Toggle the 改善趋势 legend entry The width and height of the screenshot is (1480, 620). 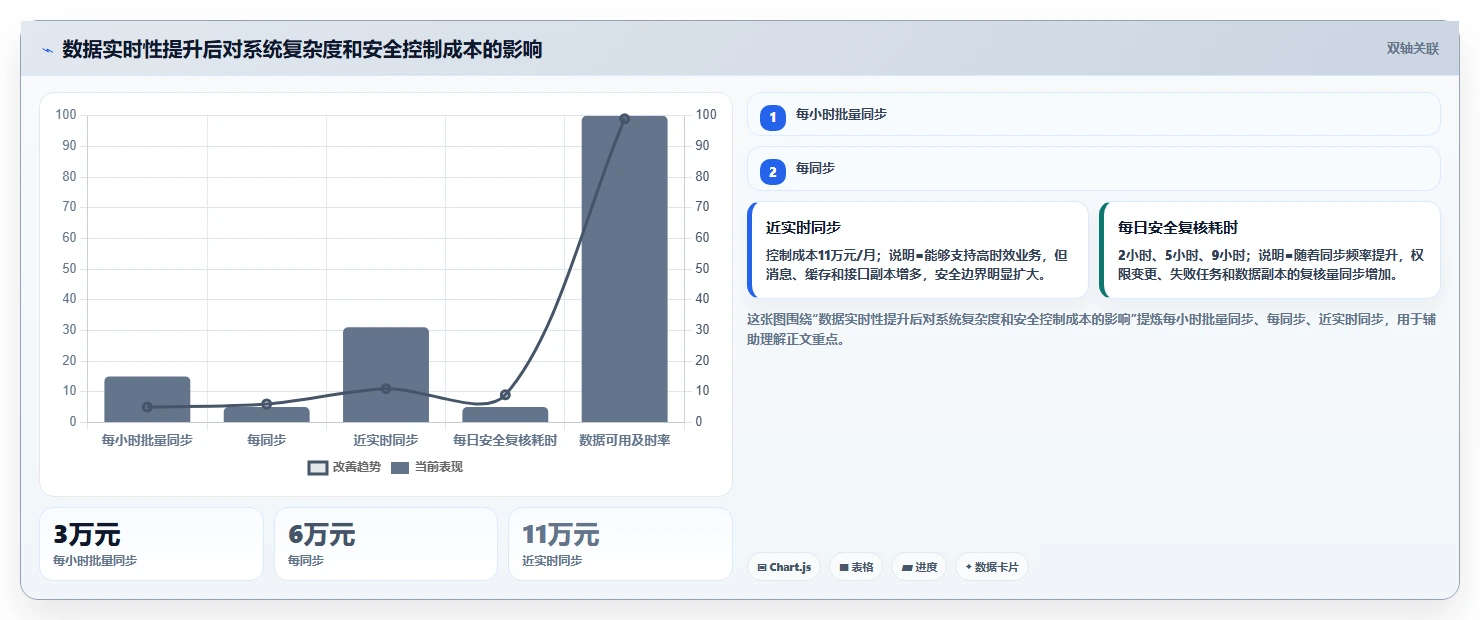pyautogui.click(x=344, y=467)
